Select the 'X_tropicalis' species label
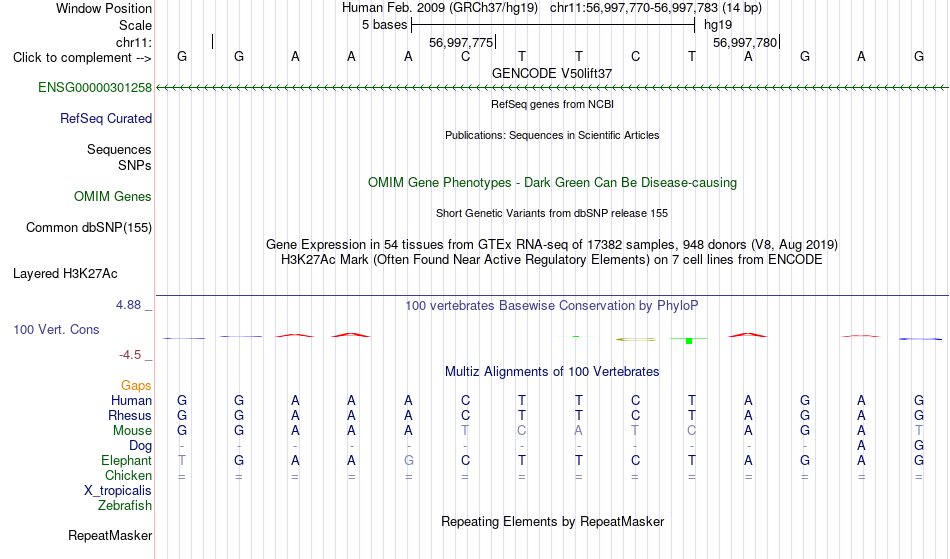Screen dimensions: 950x559 pos(118,491)
